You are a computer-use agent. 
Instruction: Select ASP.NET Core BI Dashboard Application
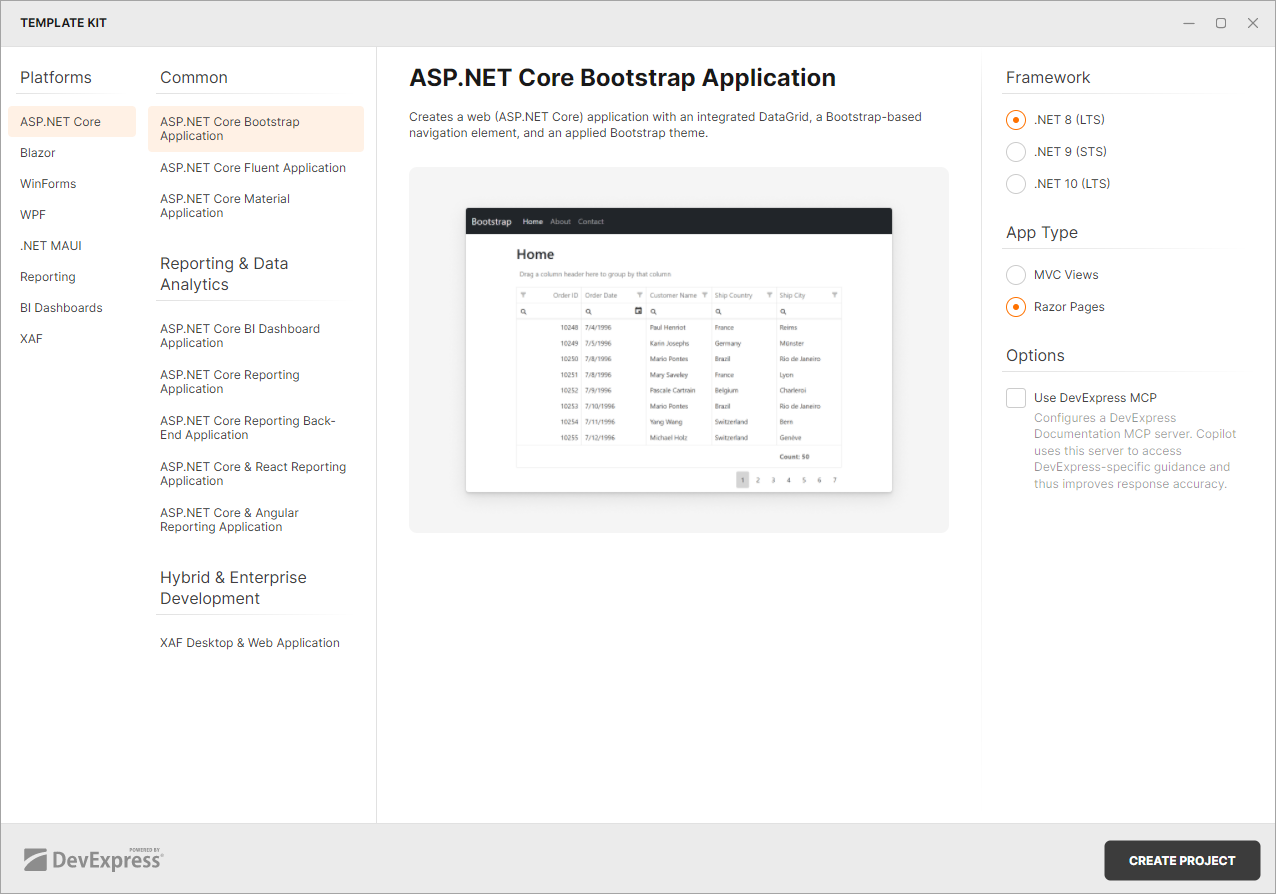point(240,335)
